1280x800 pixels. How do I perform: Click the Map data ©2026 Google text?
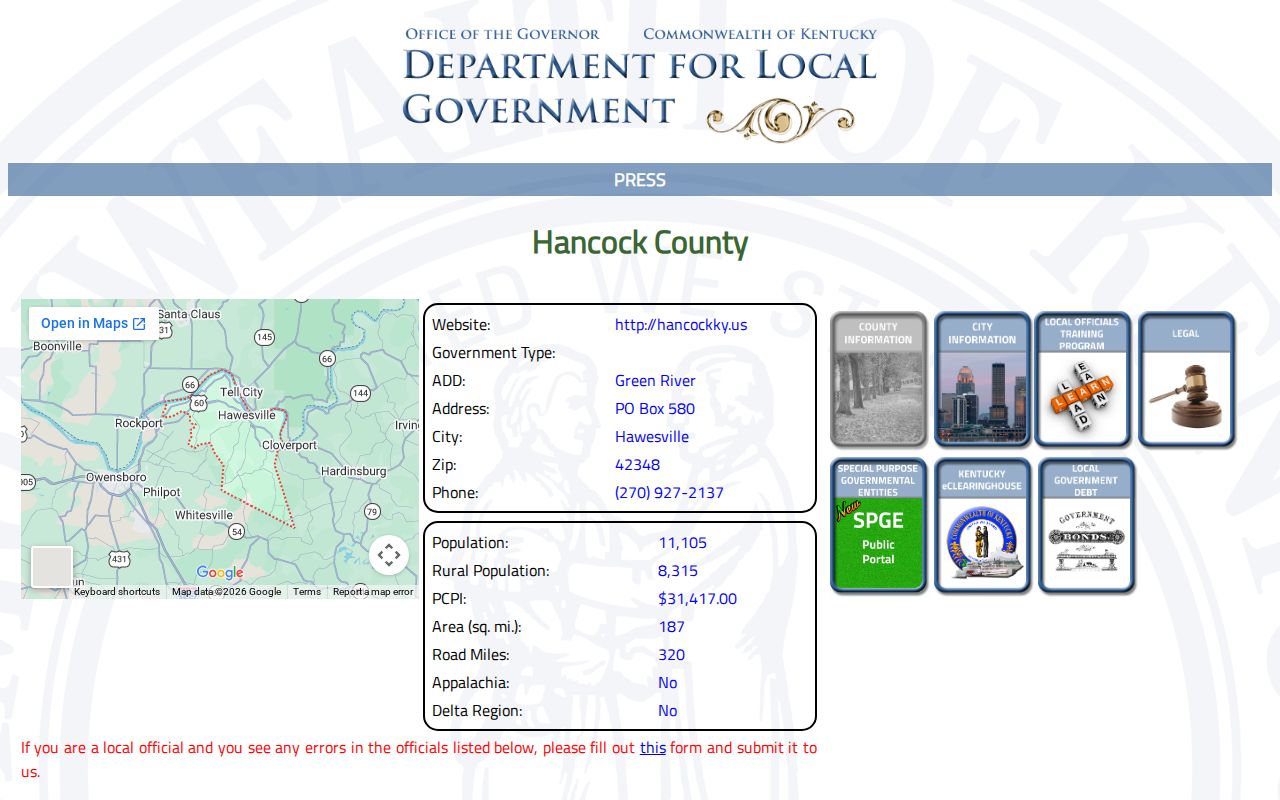(226, 592)
